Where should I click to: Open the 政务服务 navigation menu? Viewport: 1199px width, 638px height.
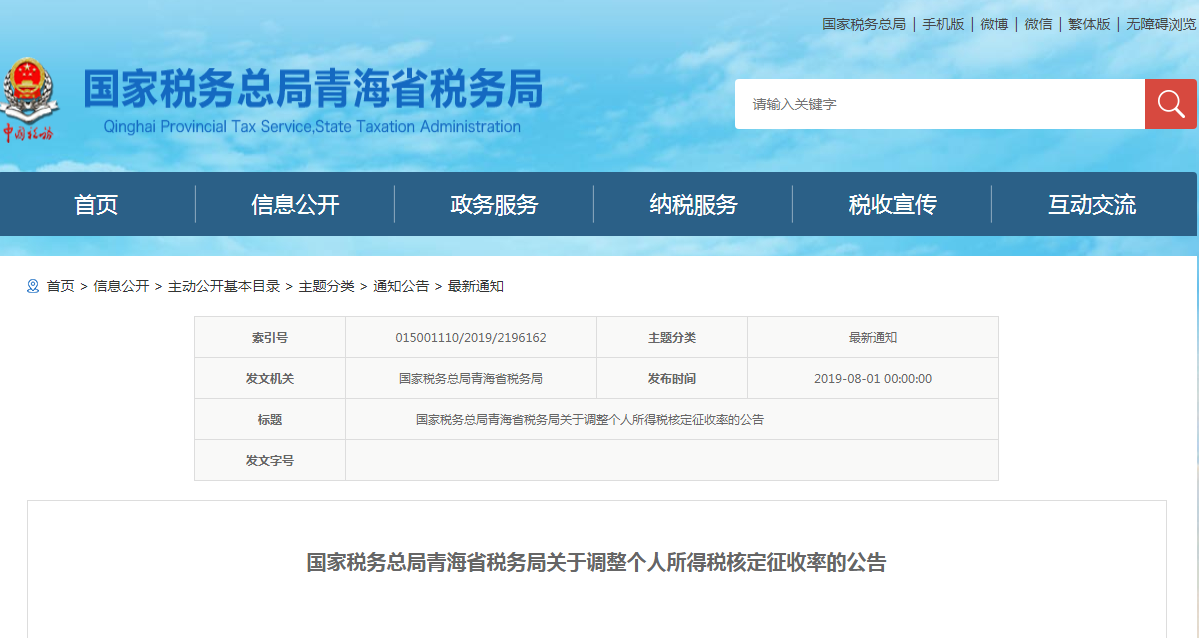pyautogui.click(x=494, y=204)
